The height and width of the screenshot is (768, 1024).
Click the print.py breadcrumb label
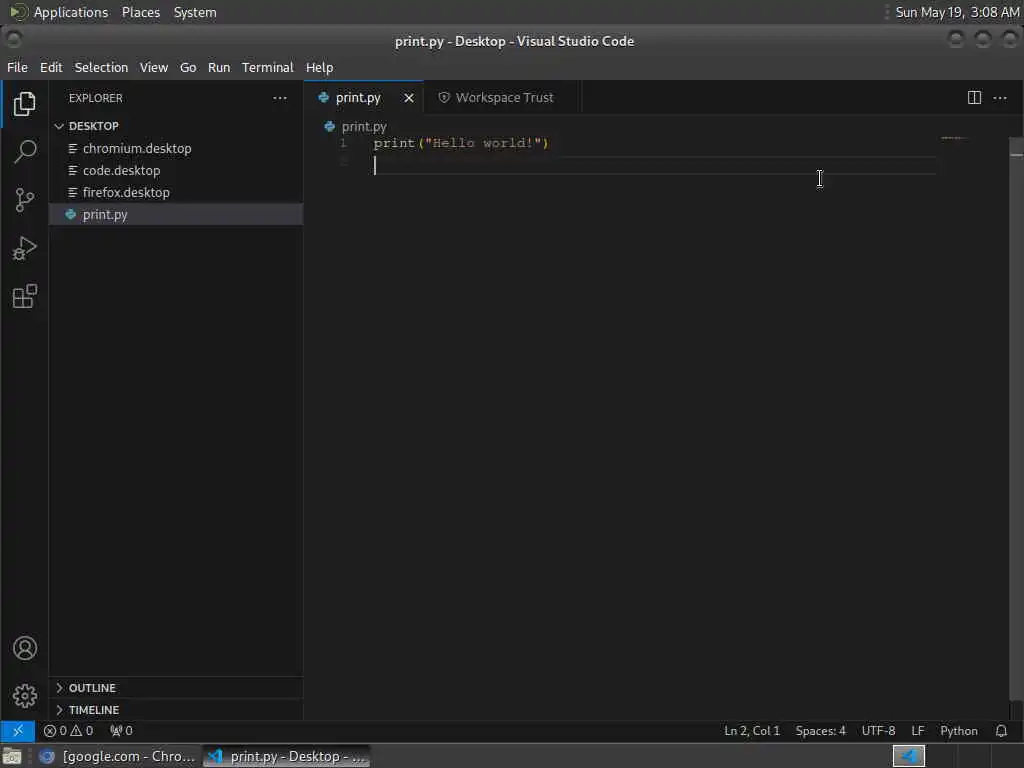364,127
